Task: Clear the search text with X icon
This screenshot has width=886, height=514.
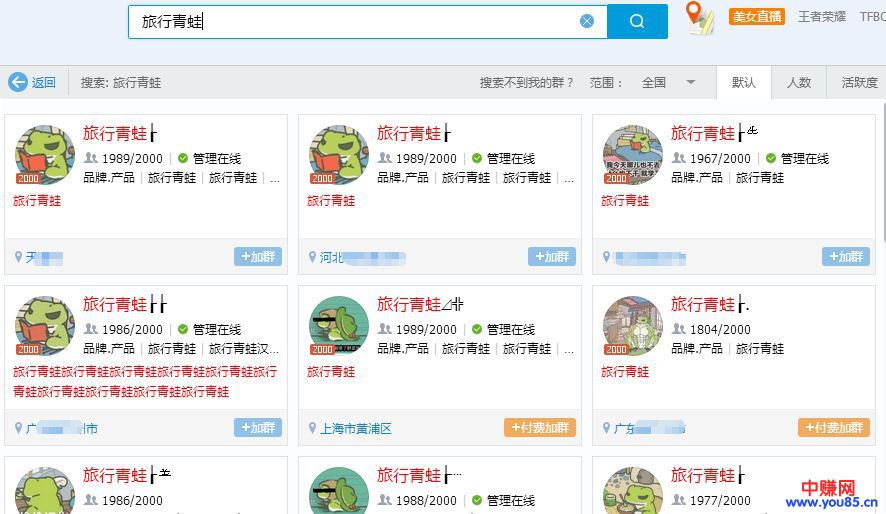Action: 587,21
